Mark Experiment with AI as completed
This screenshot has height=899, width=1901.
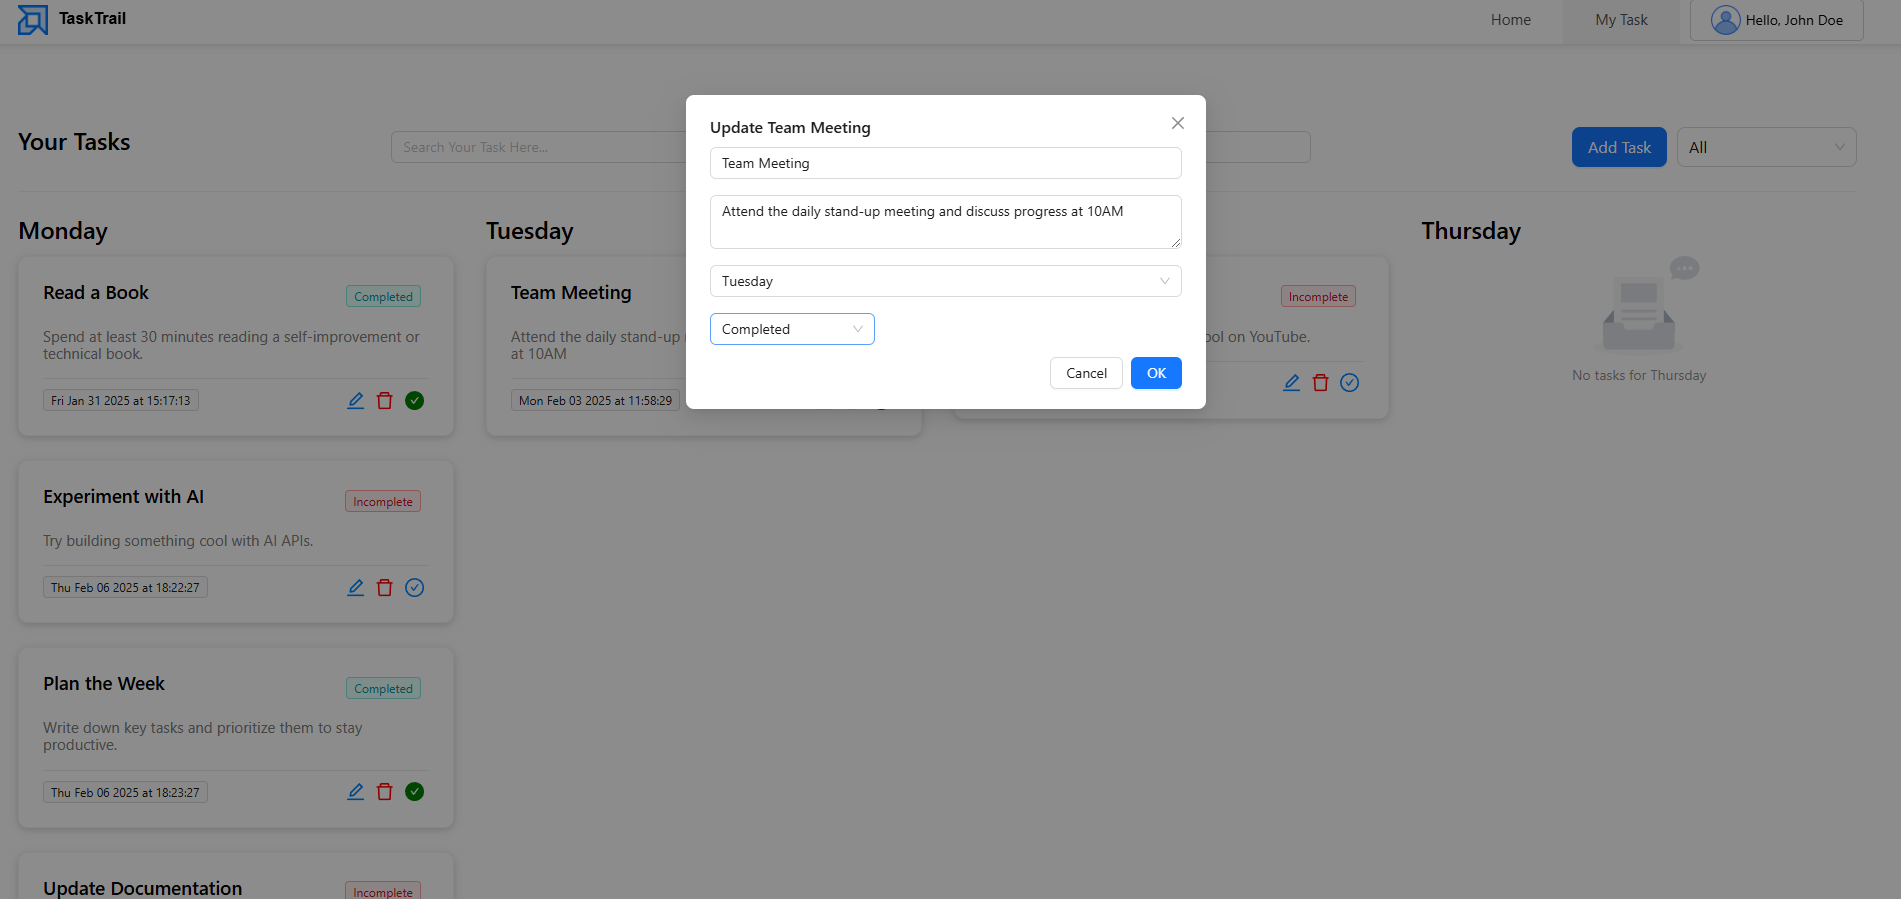414,587
